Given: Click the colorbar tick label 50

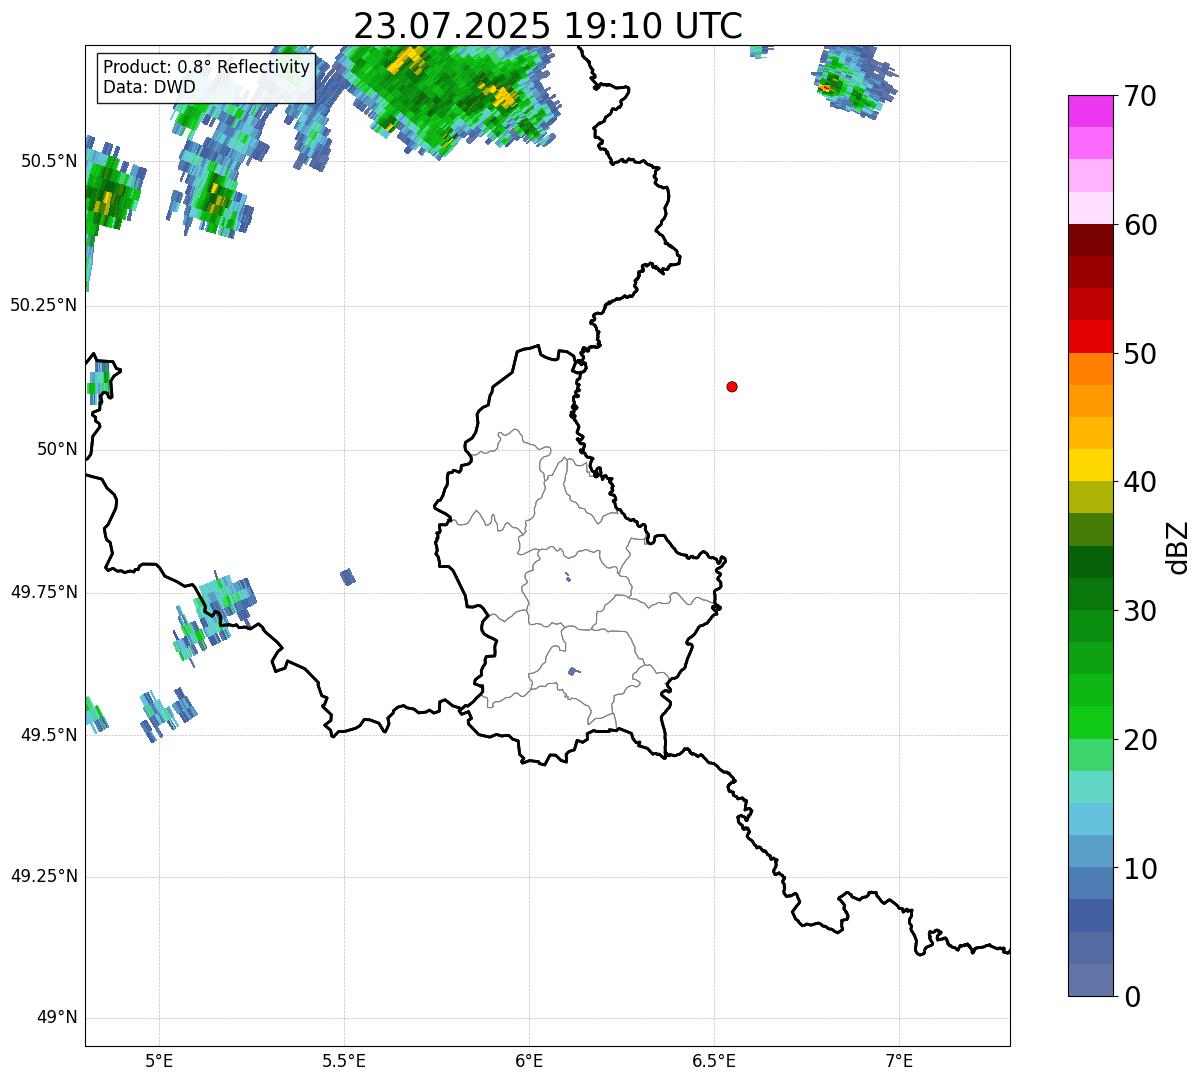Looking at the screenshot, I should click(1140, 354).
